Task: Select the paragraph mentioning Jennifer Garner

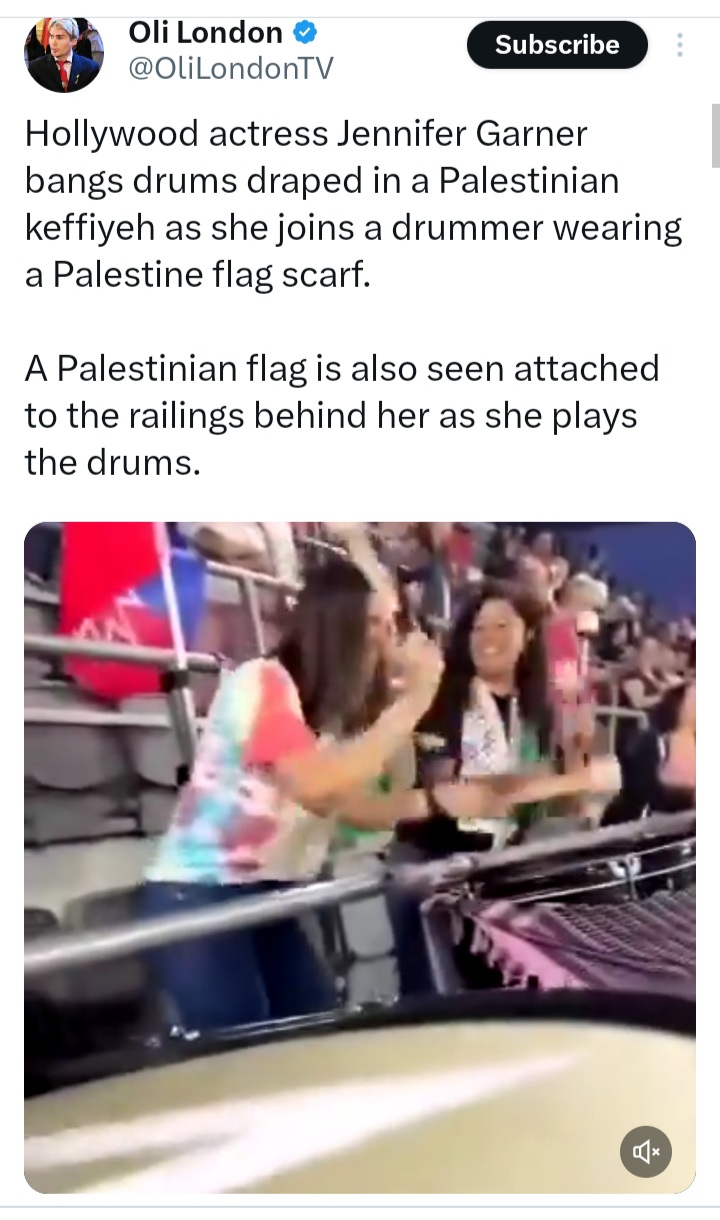Action: click(353, 204)
